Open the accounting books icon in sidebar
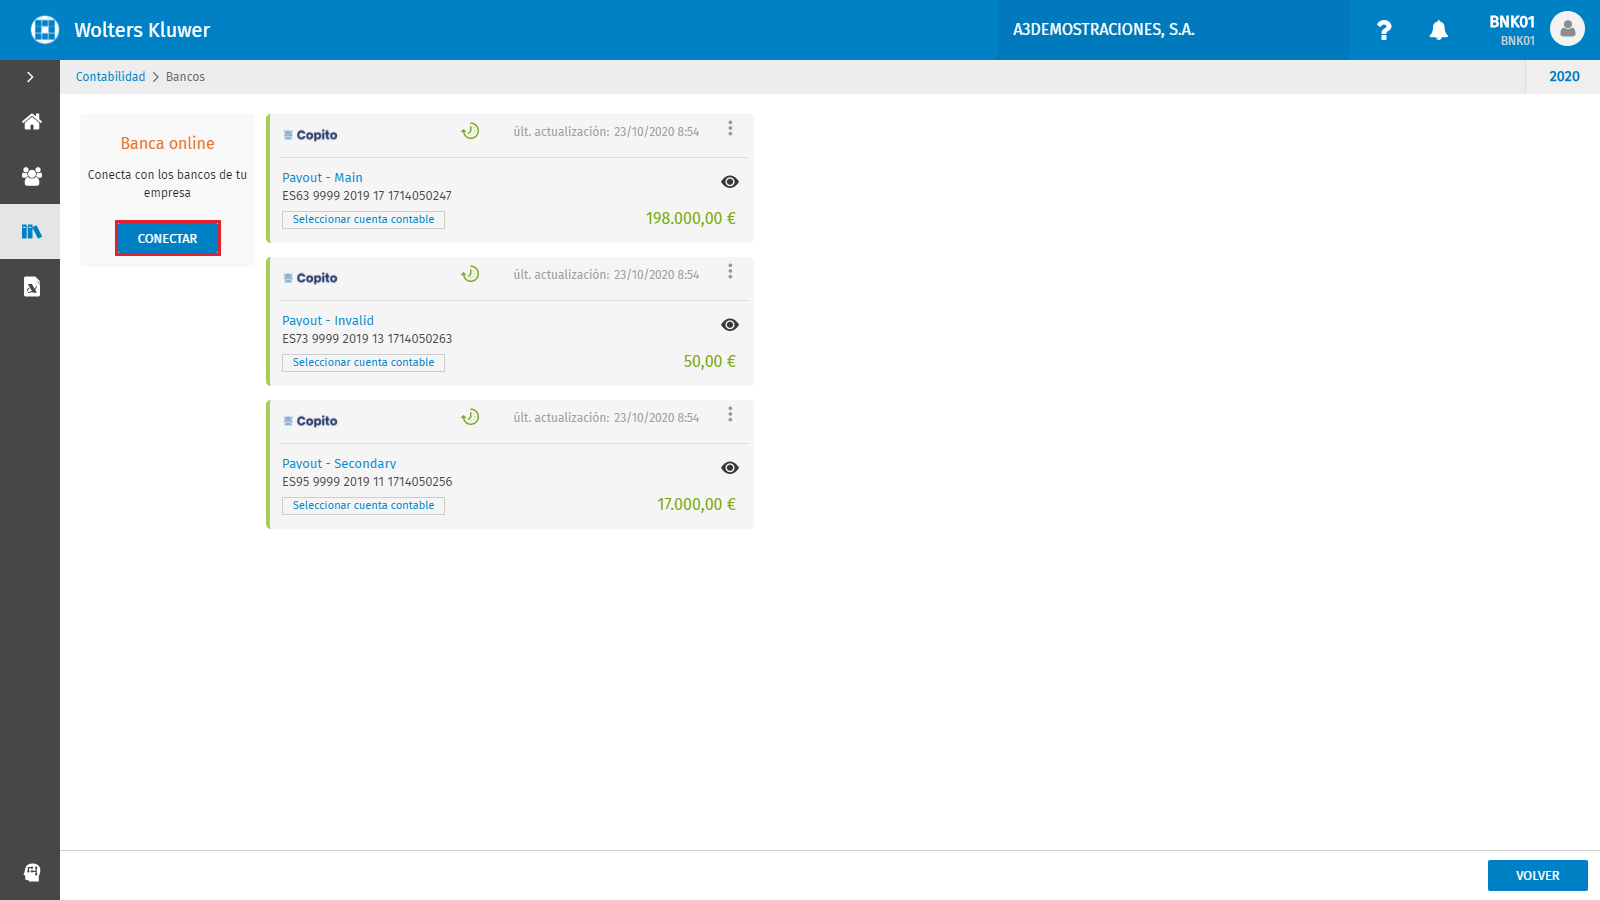 [32, 231]
